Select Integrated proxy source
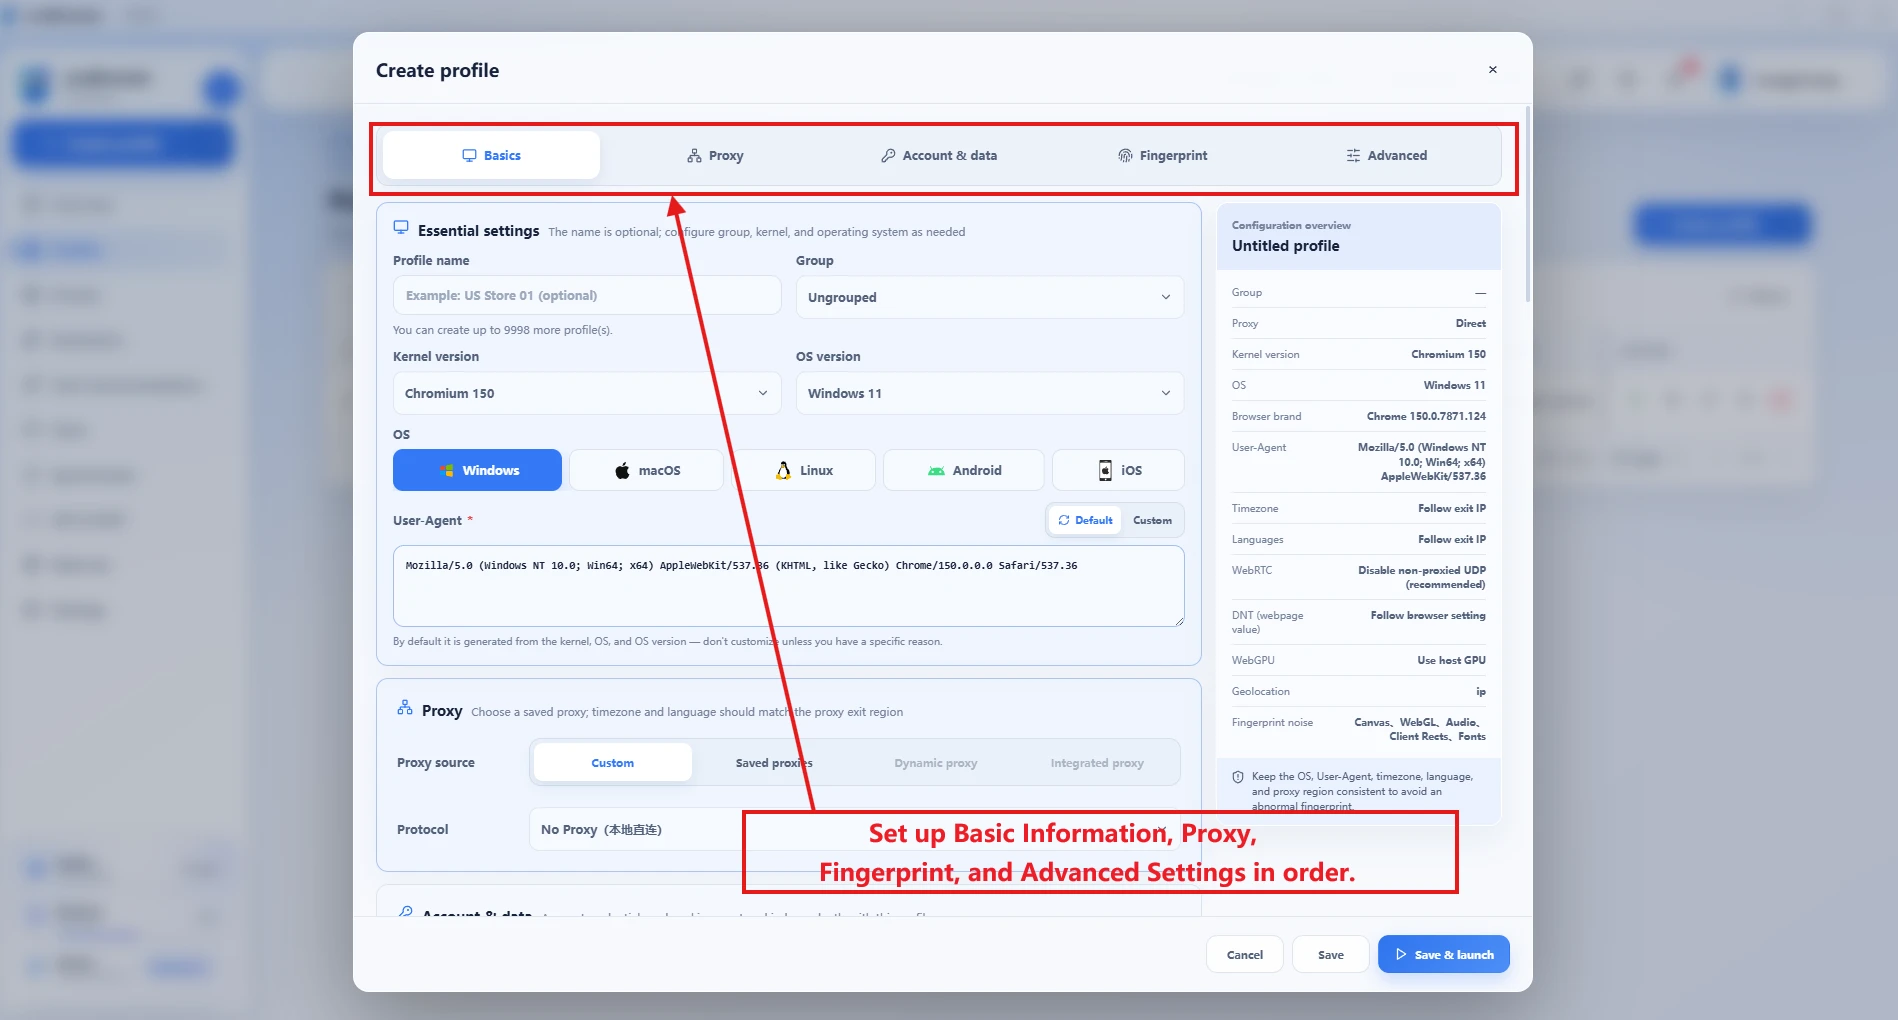 coord(1097,763)
